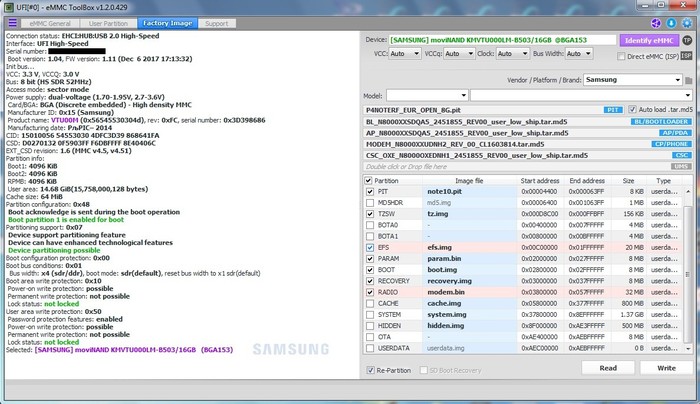Screen dimensions: 700x404
Task: Uncheck the RECOVERY partition checkbox
Action: point(370,281)
